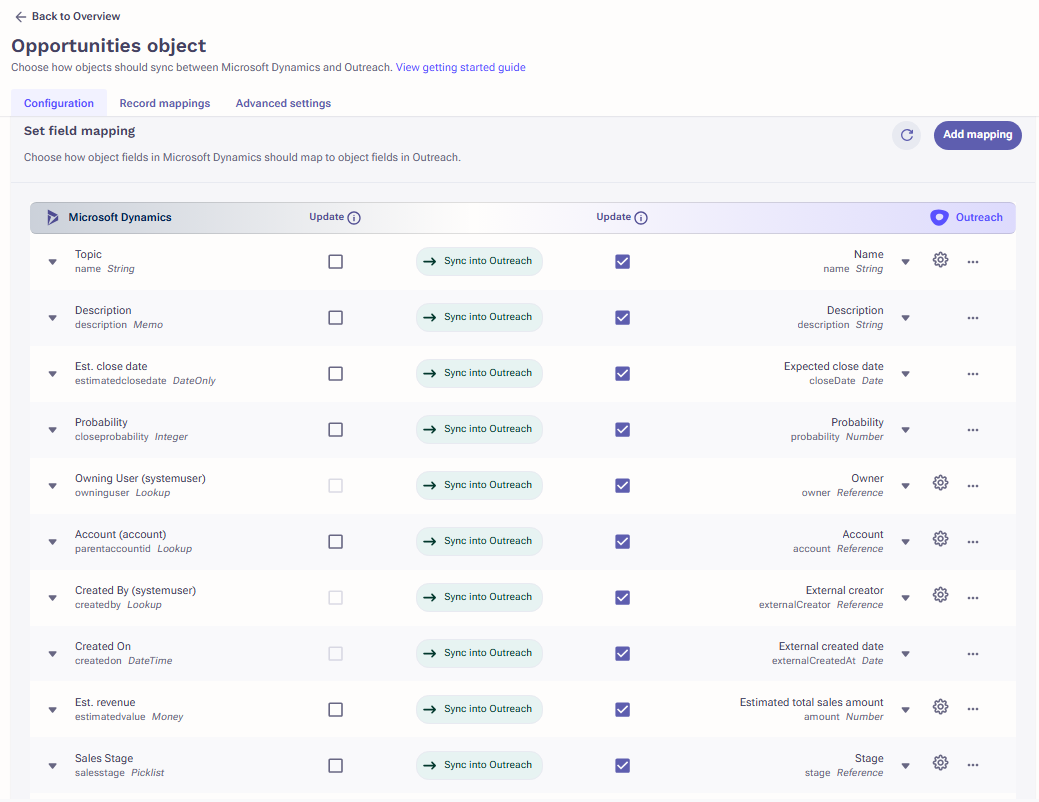Open gear settings for the Sales Stage row
This screenshot has height=802, width=1039.
940,763
